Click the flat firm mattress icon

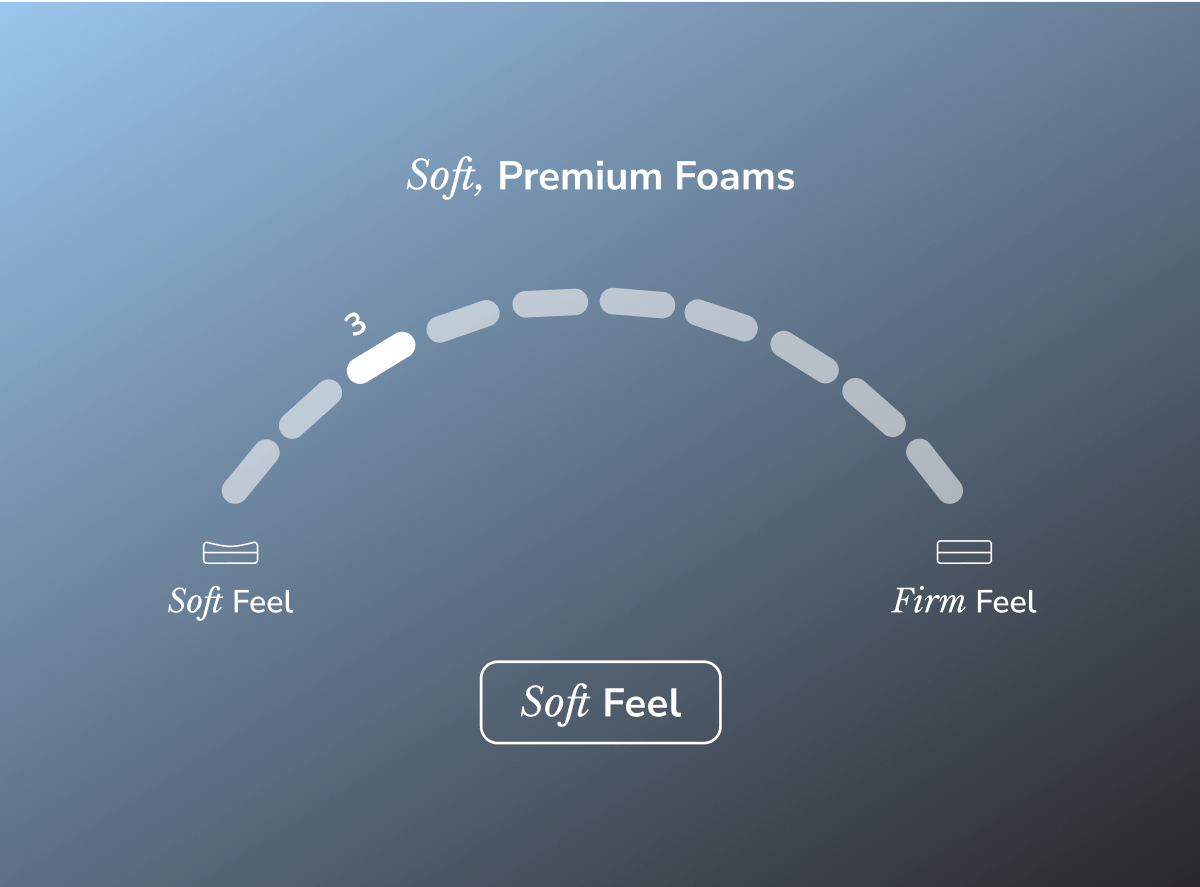(x=964, y=552)
